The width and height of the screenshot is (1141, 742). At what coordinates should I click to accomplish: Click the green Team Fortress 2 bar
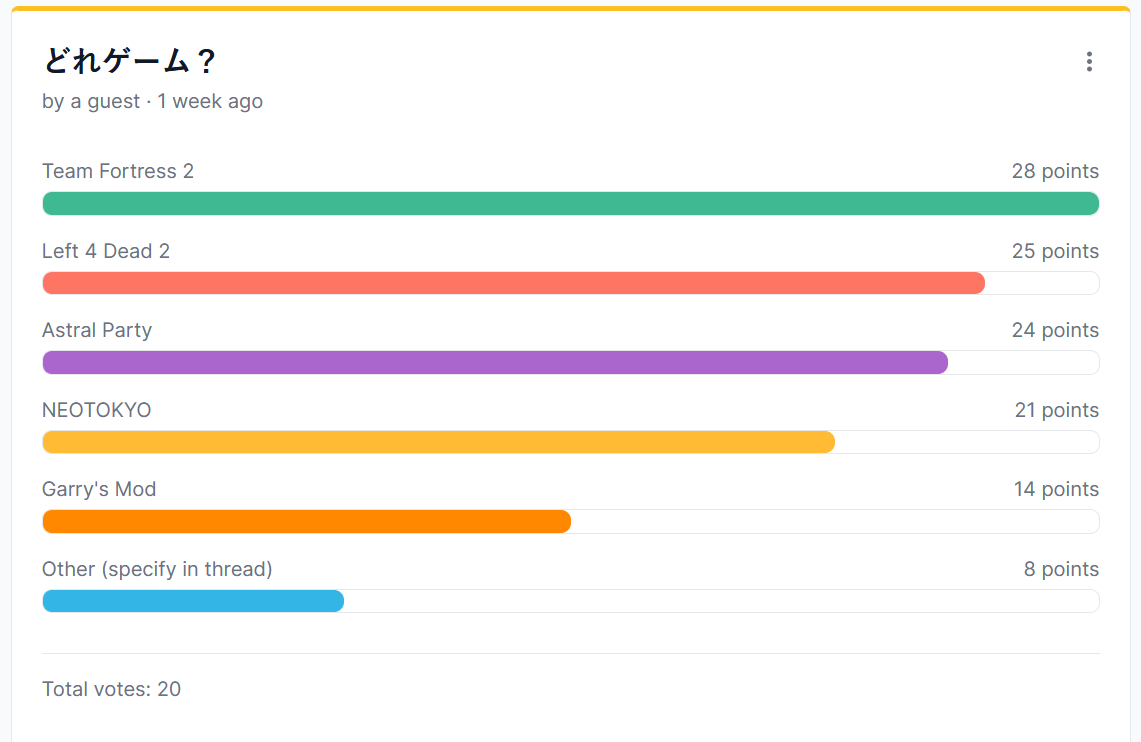(570, 204)
